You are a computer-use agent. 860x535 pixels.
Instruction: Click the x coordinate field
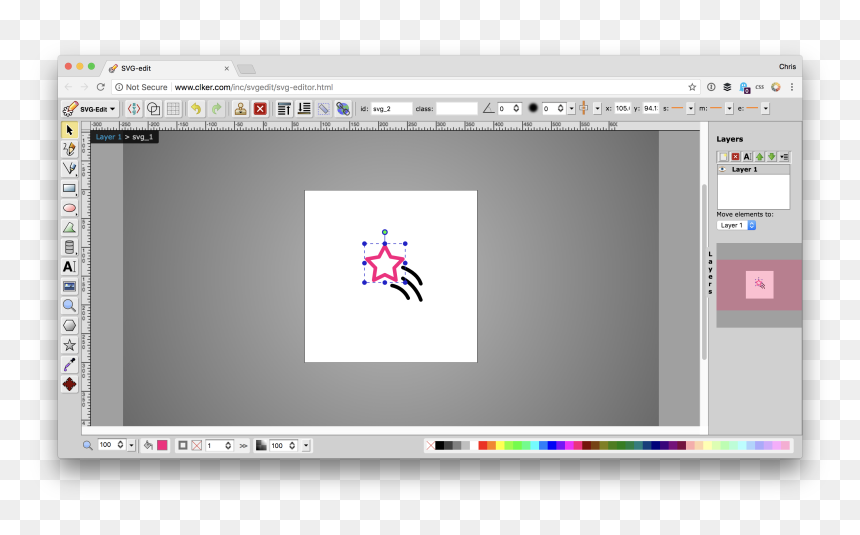623,109
